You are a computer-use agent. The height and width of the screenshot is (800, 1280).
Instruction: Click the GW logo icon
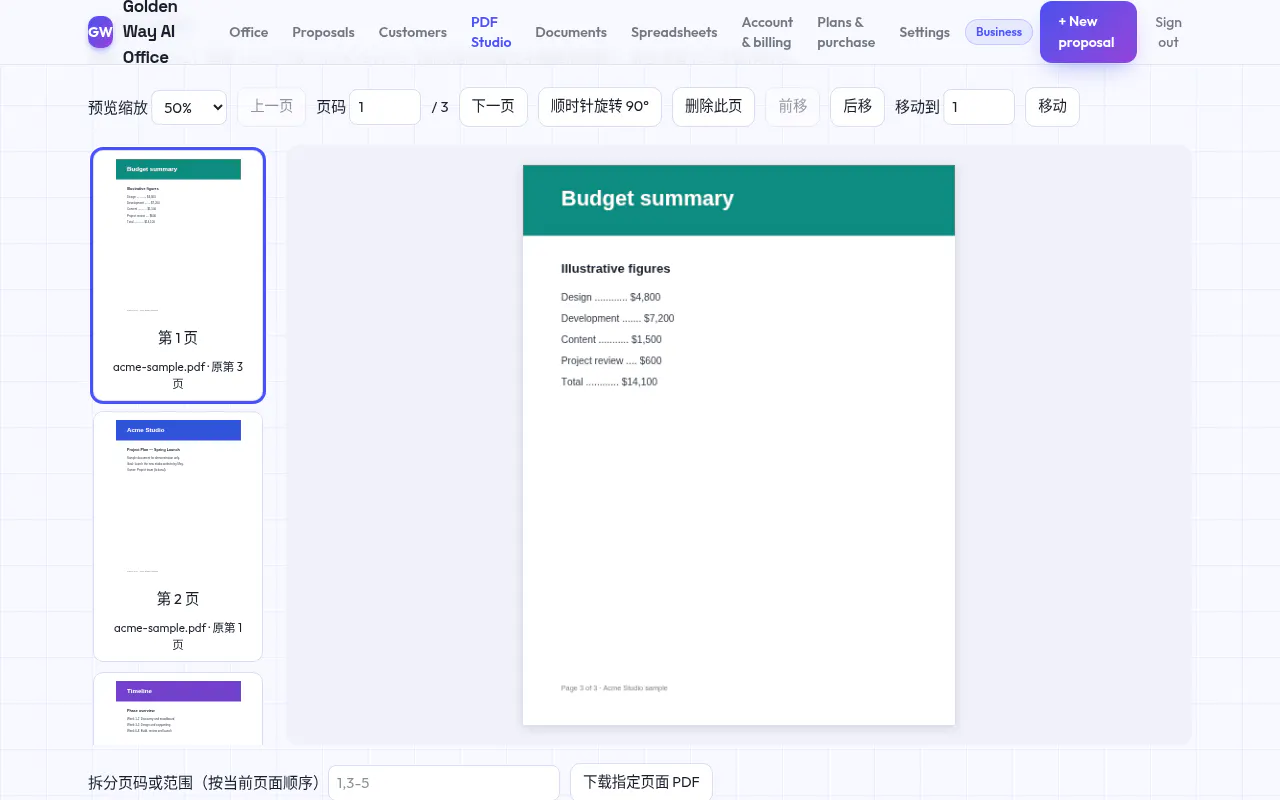pyautogui.click(x=100, y=32)
